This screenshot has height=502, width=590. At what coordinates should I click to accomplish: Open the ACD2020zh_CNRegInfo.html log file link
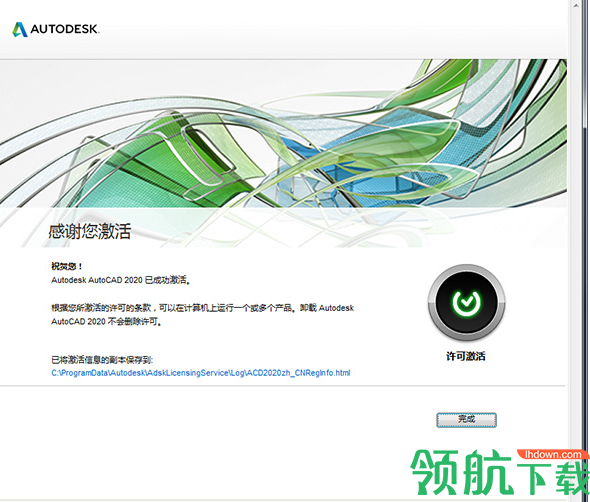(201, 373)
